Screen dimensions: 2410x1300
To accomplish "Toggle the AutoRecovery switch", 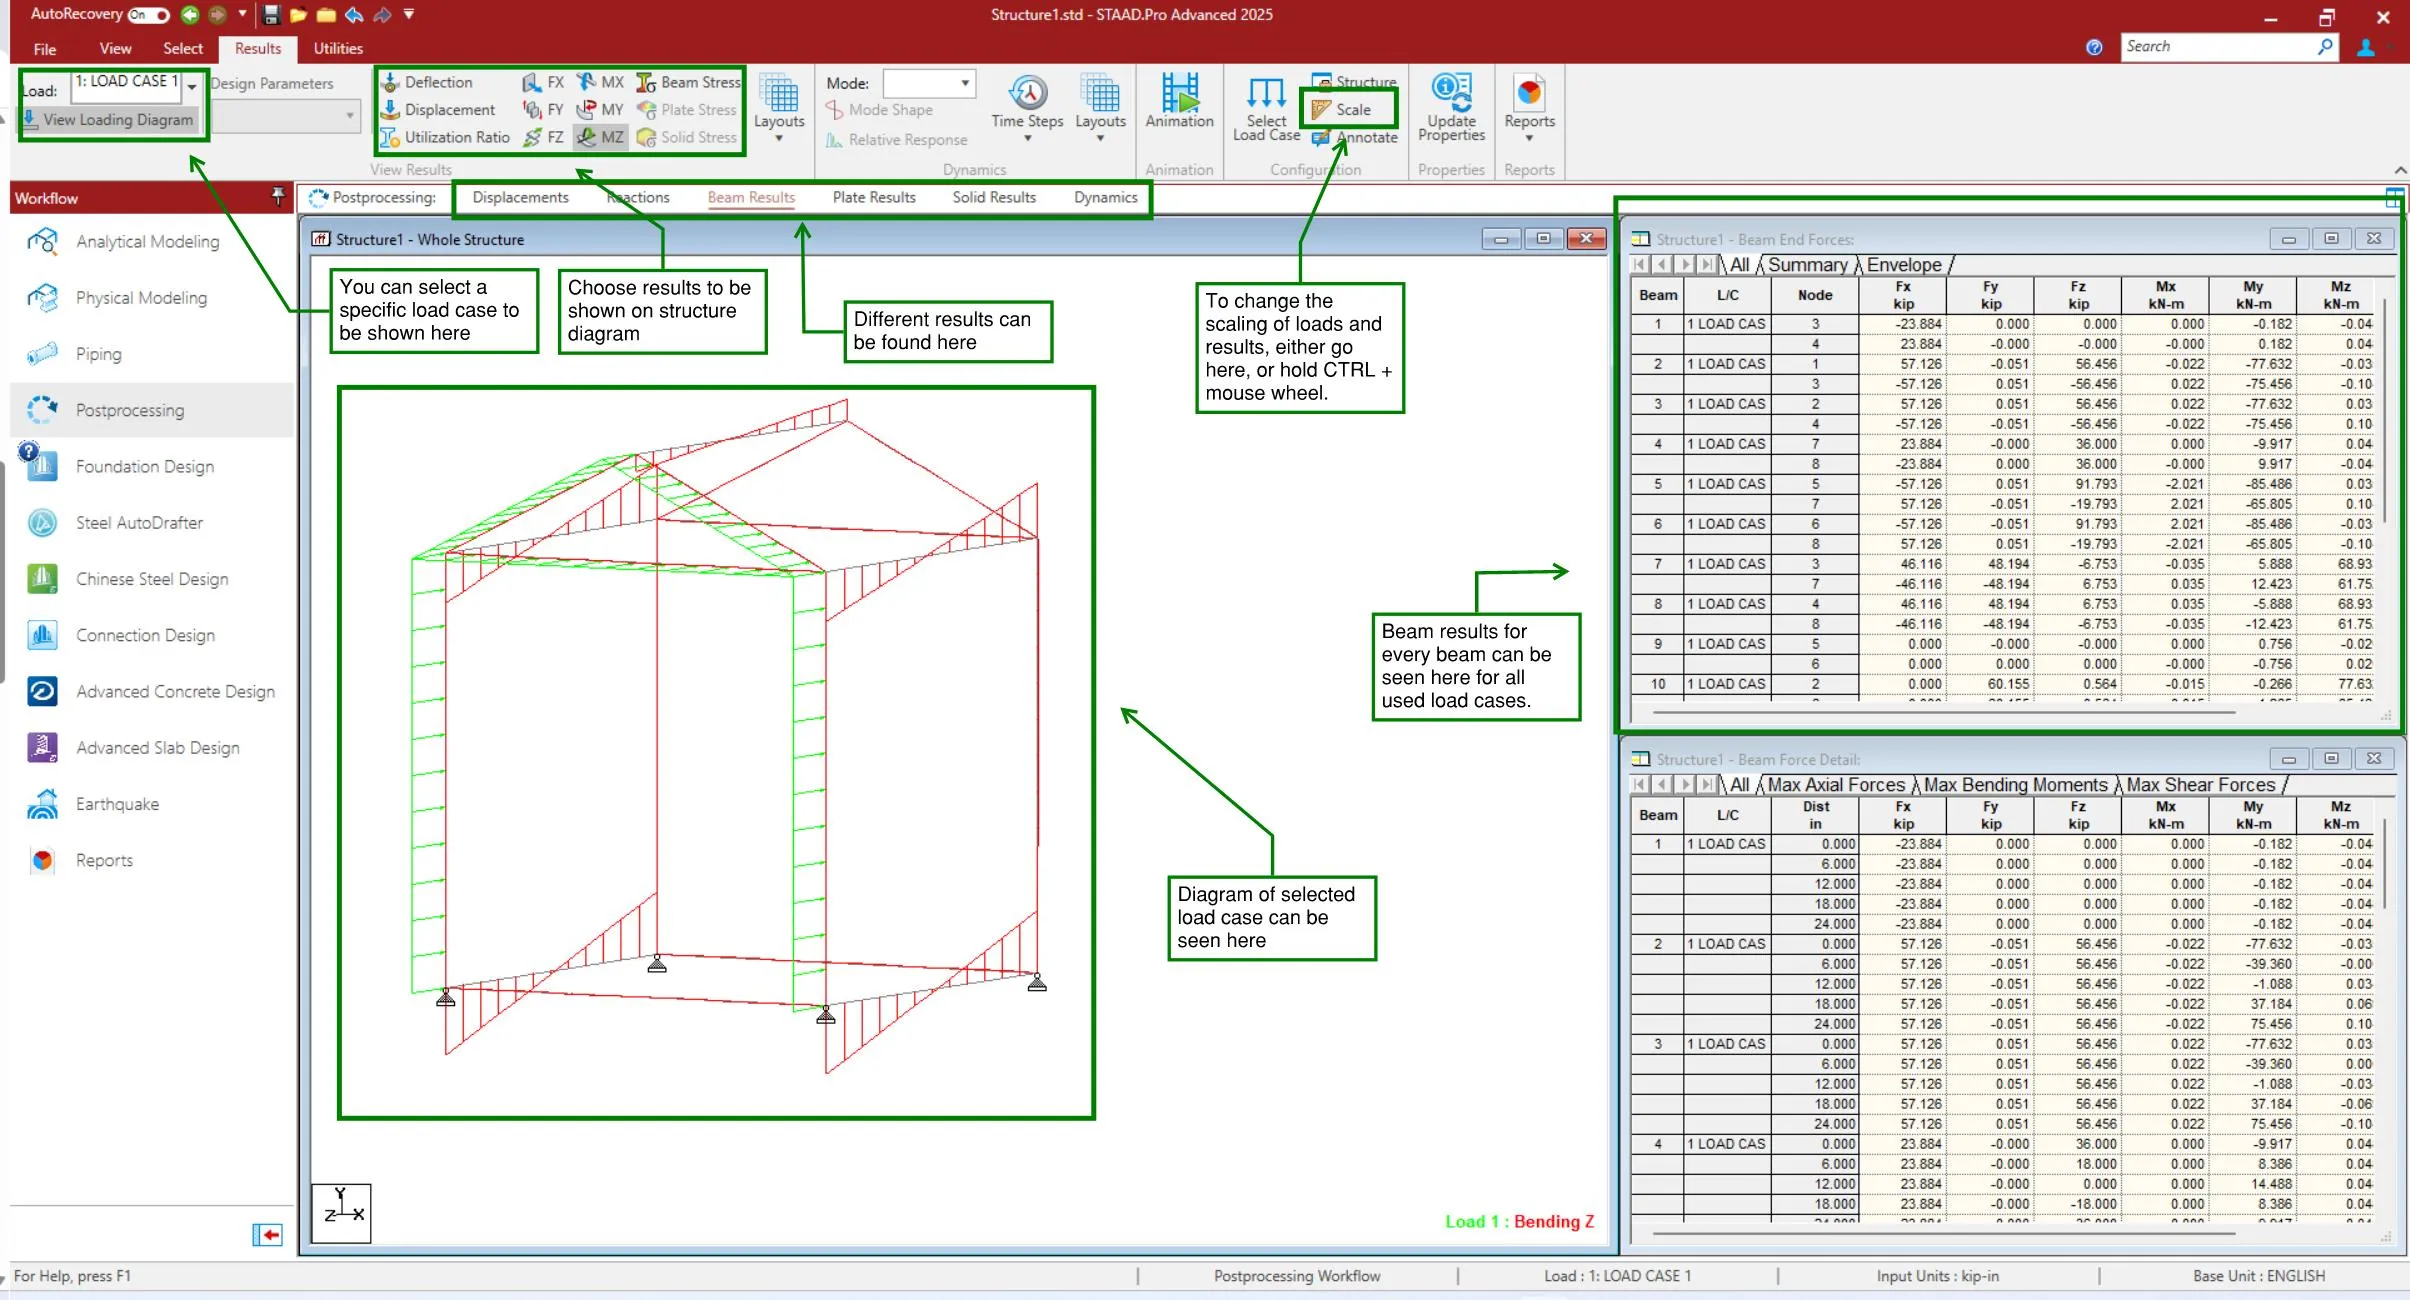I will pyautogui.click(x=149, y=15).
